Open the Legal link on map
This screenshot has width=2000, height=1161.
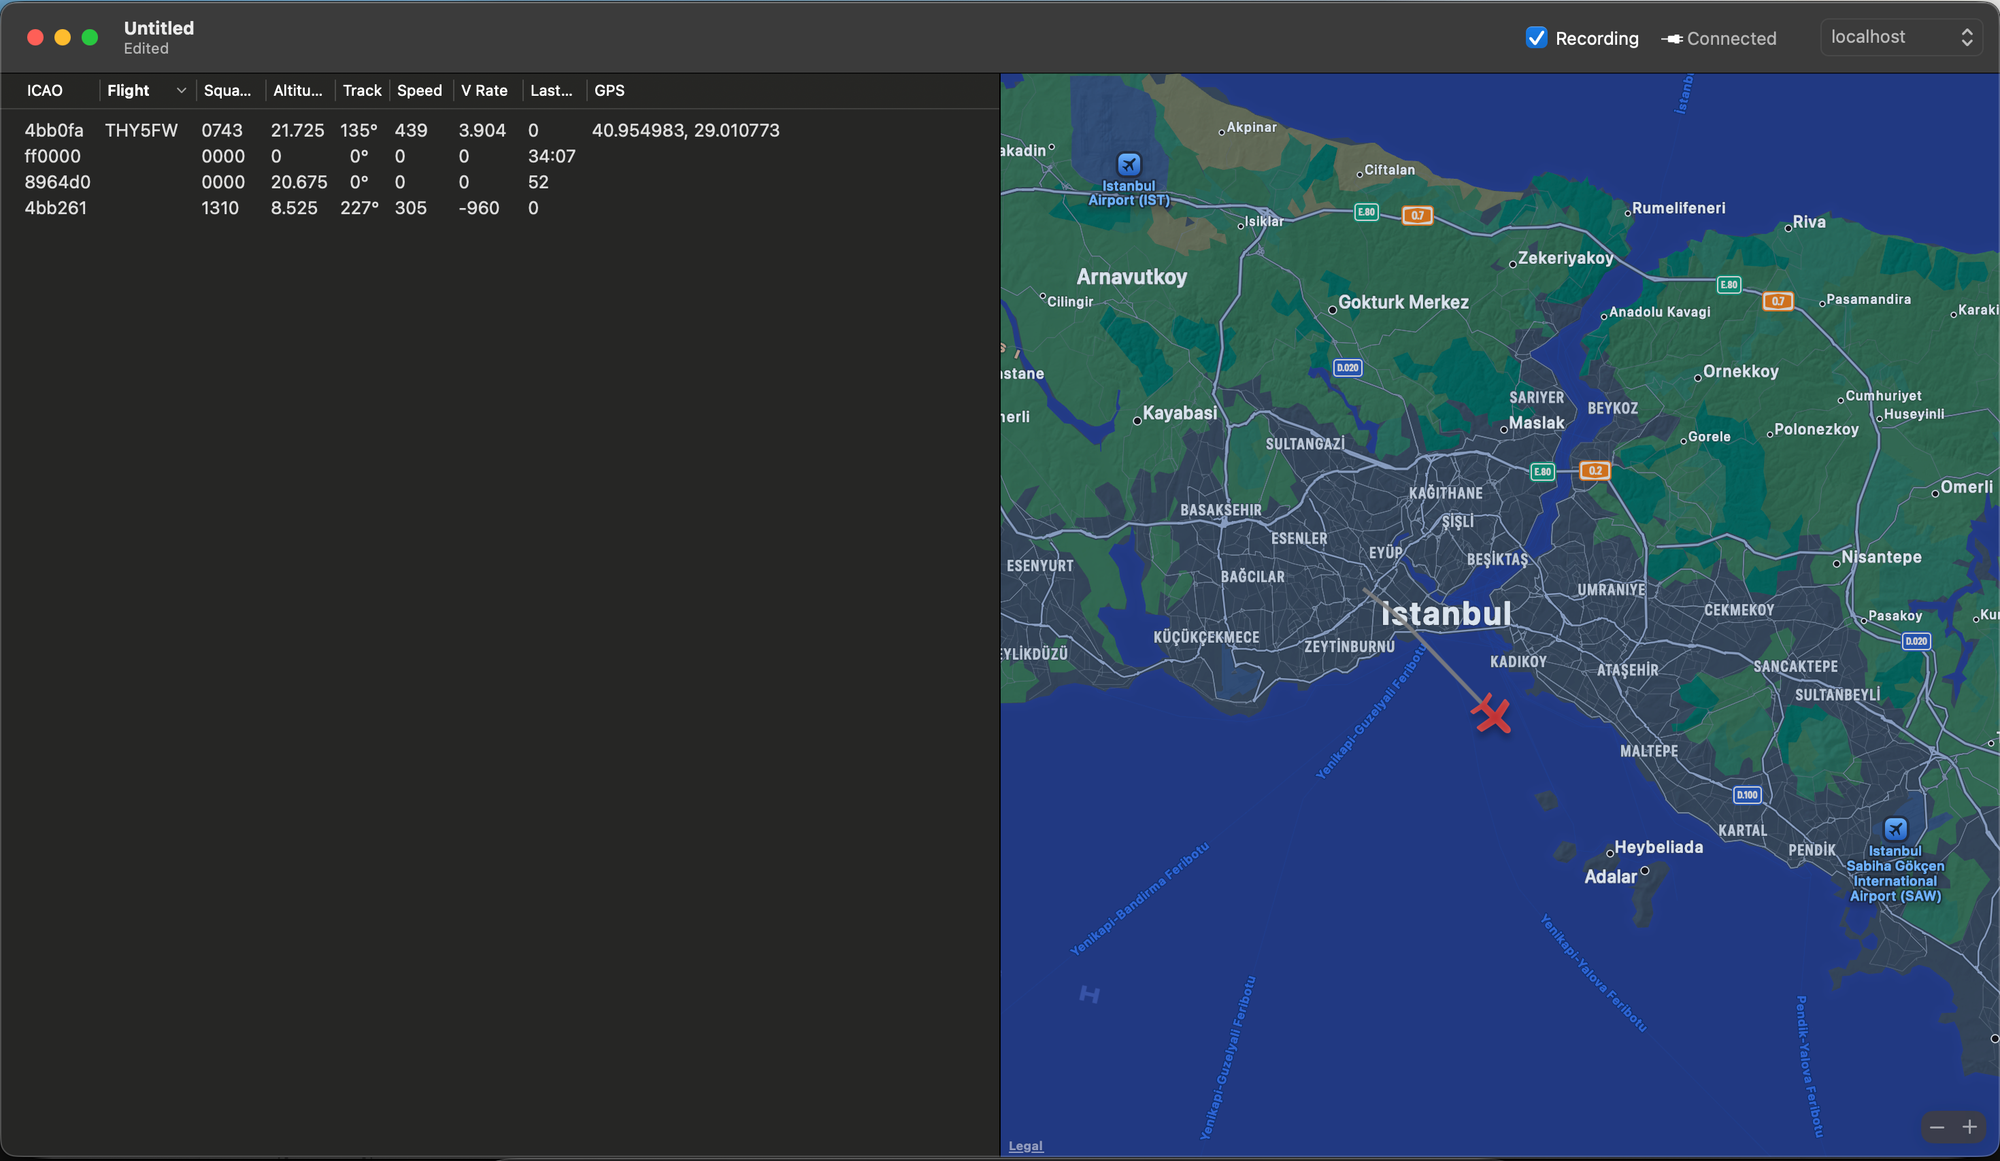1025,1146
